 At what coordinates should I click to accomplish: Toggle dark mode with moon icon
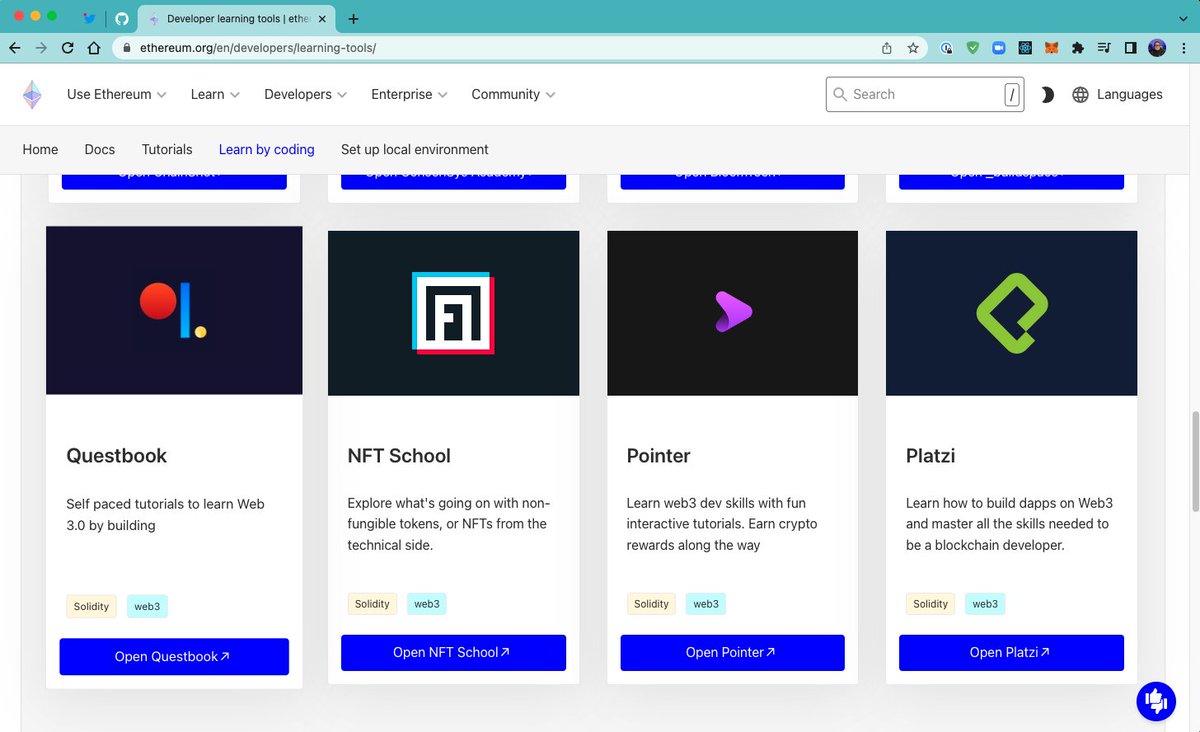(x=1047, y=95)
